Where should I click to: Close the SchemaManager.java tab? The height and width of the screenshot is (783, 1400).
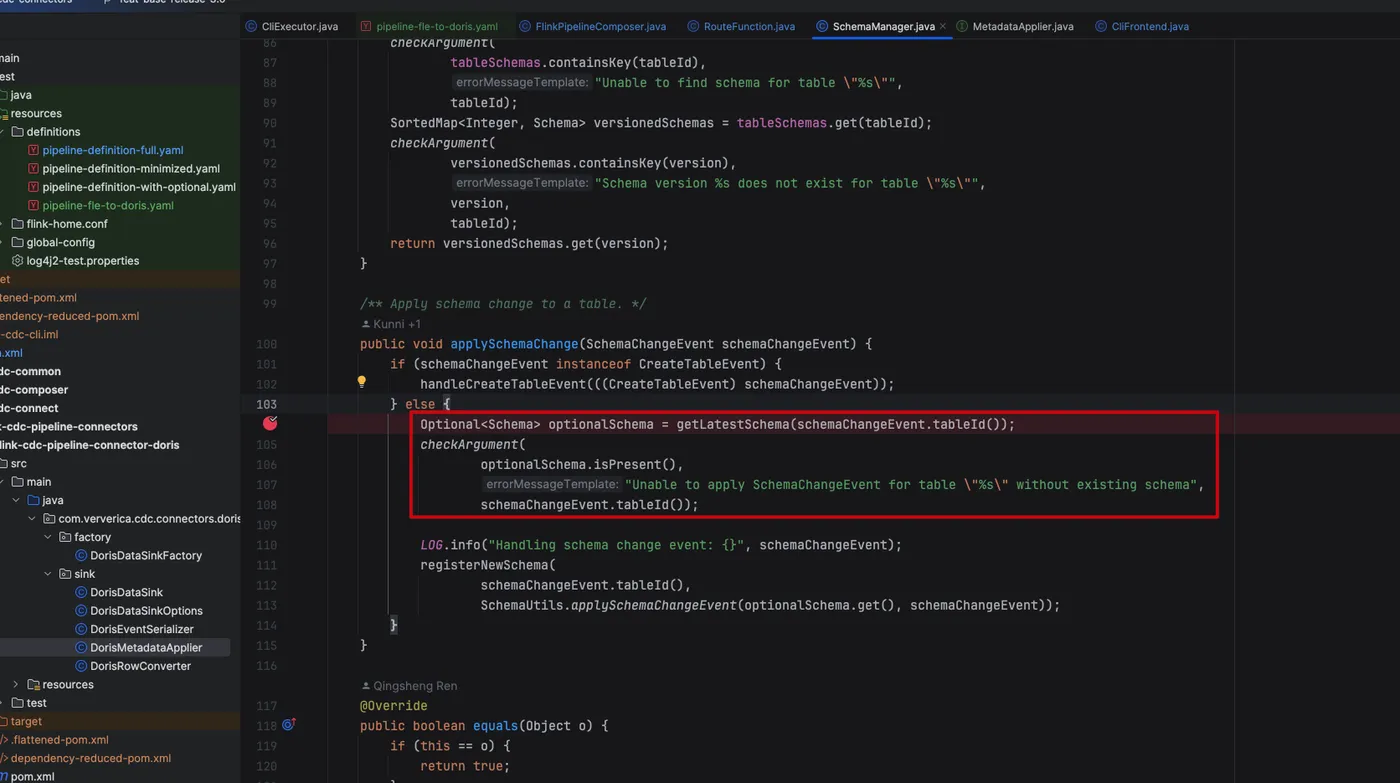tap(943, 26)
